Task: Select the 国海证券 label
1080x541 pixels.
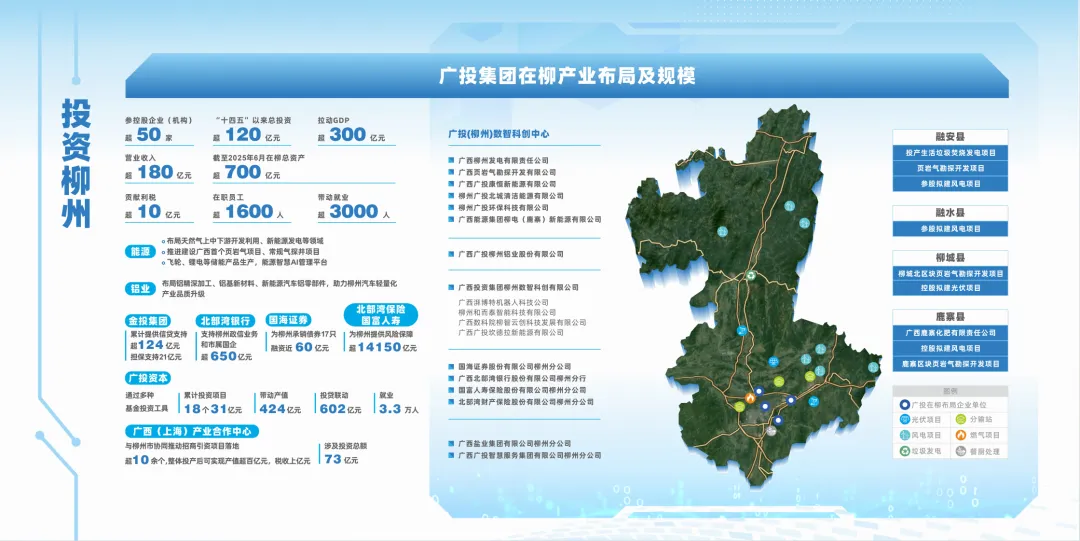Action: point(289,320)
